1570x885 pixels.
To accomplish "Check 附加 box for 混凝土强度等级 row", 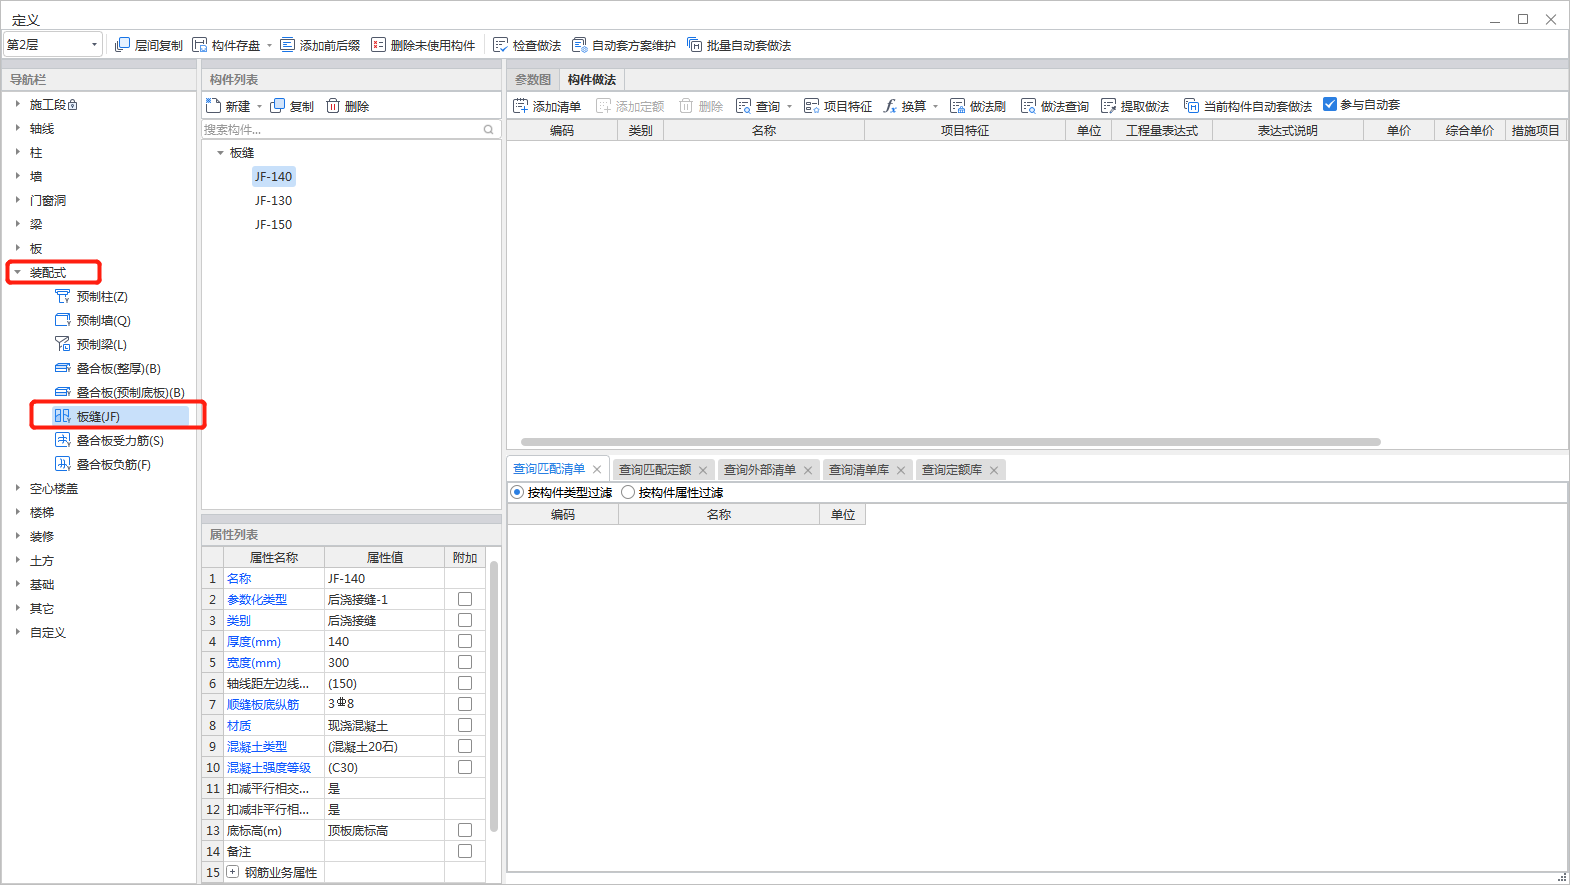I will (465, 767).
